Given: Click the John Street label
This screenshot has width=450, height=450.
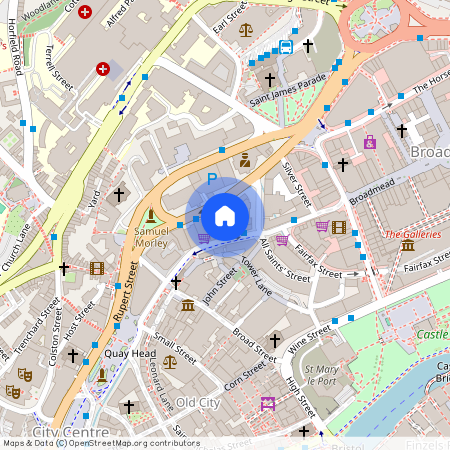Looking at the screenshot, I should 220,287.
